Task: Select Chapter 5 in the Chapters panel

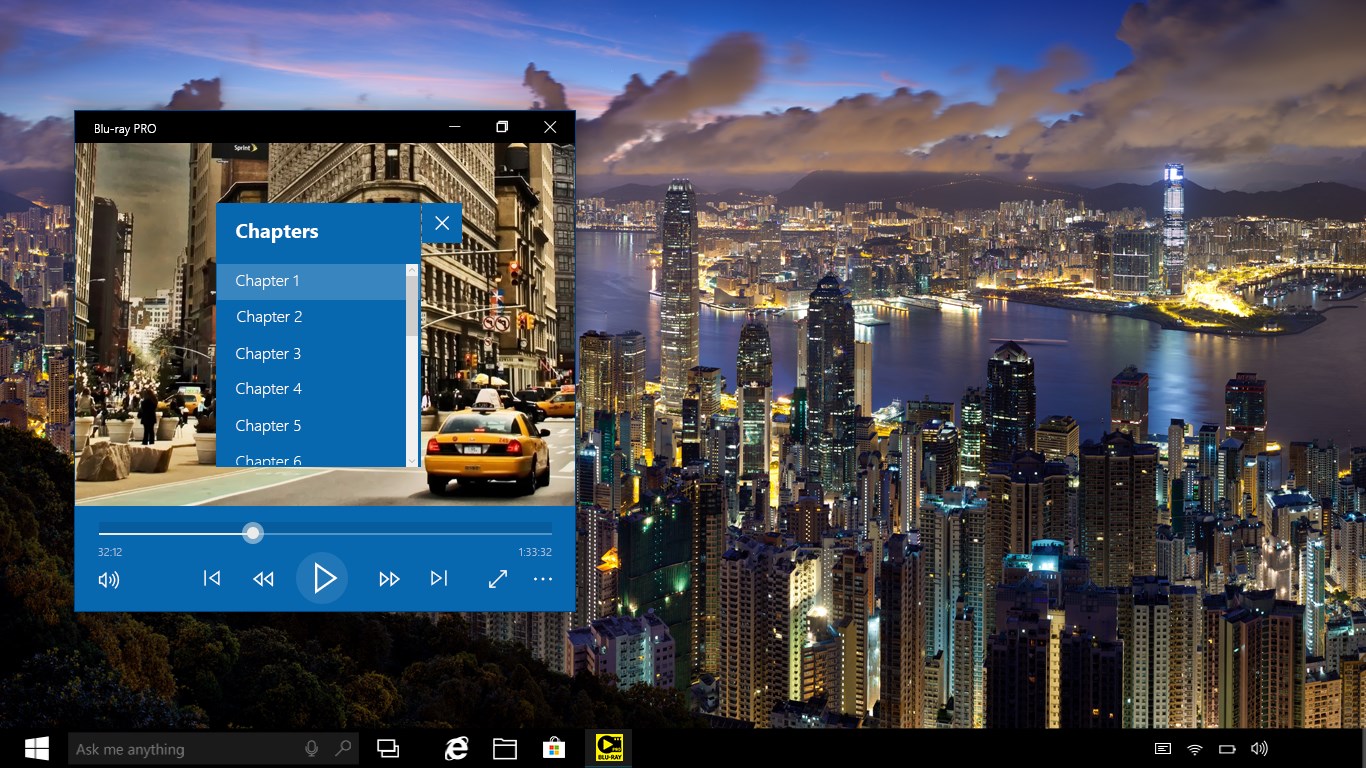Action: (268, 425)
